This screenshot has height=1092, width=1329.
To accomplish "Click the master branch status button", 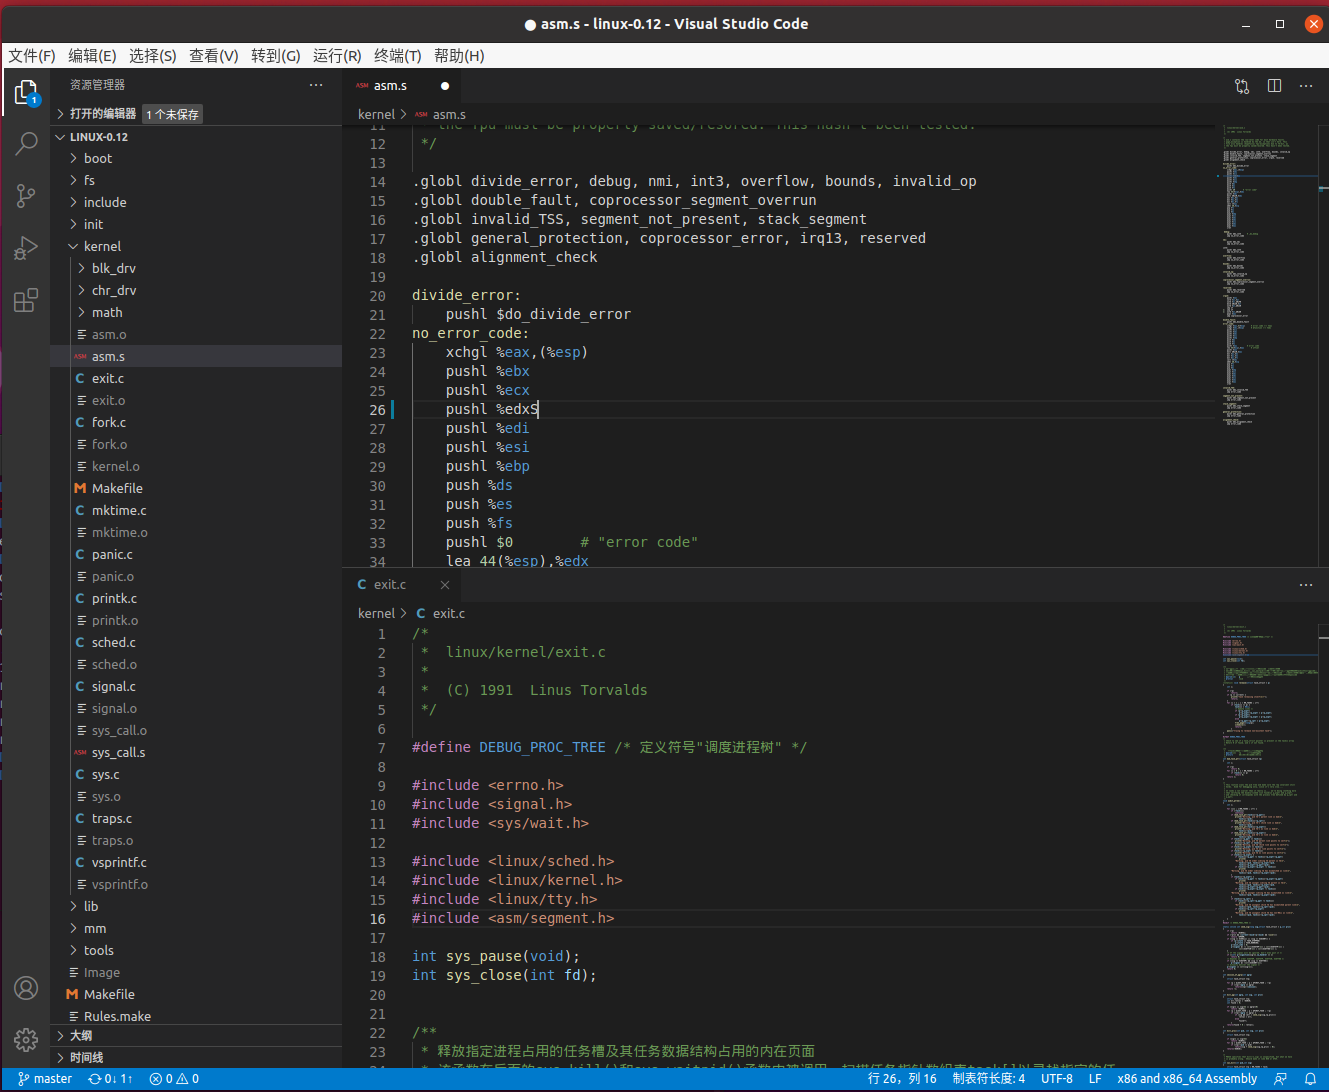I will click(x=45, y=1079).
